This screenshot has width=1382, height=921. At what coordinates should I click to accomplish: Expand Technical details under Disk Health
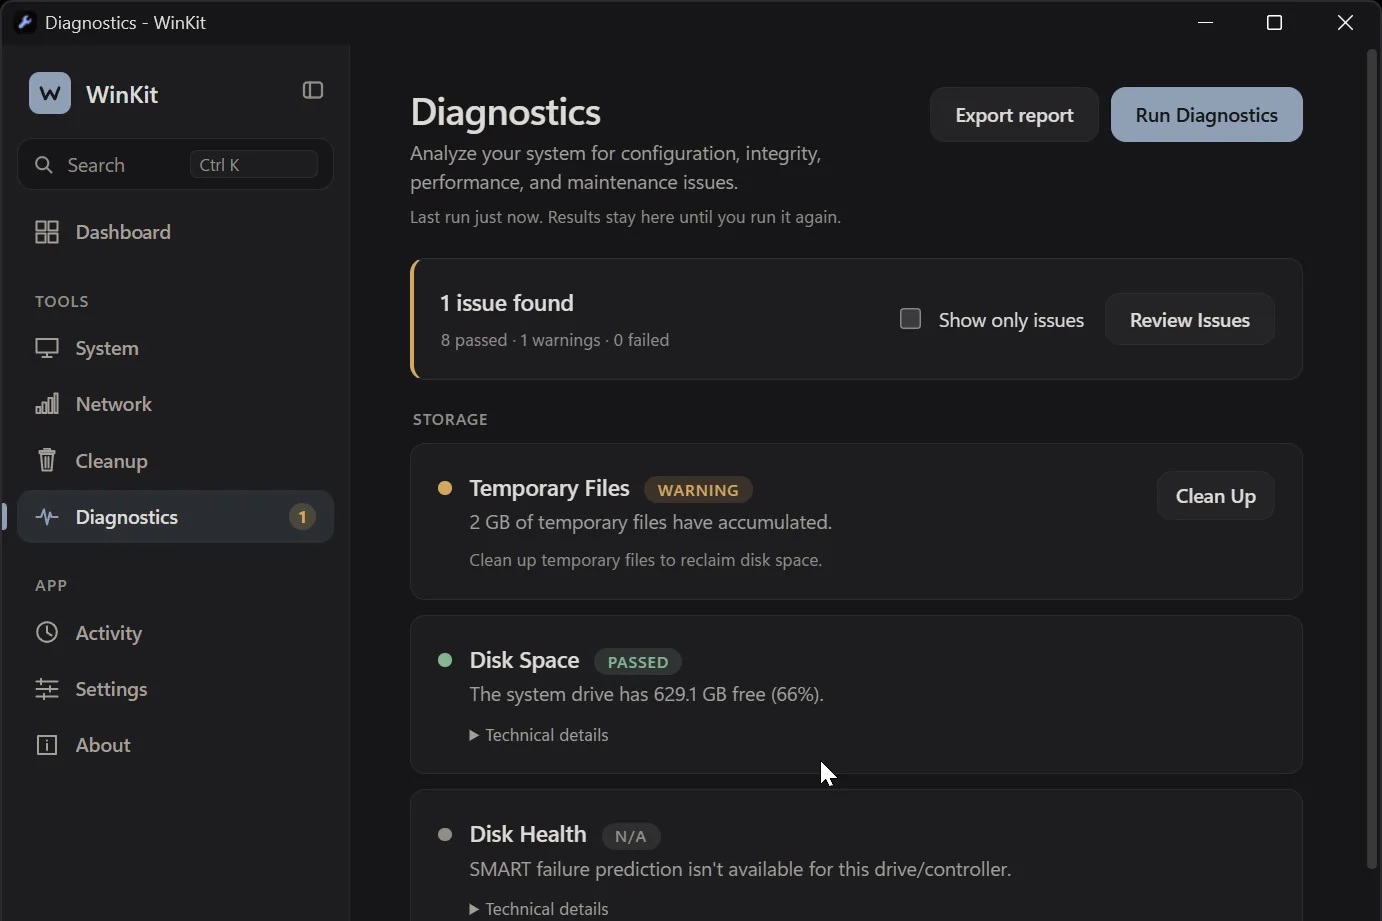[x=539, y=909]
